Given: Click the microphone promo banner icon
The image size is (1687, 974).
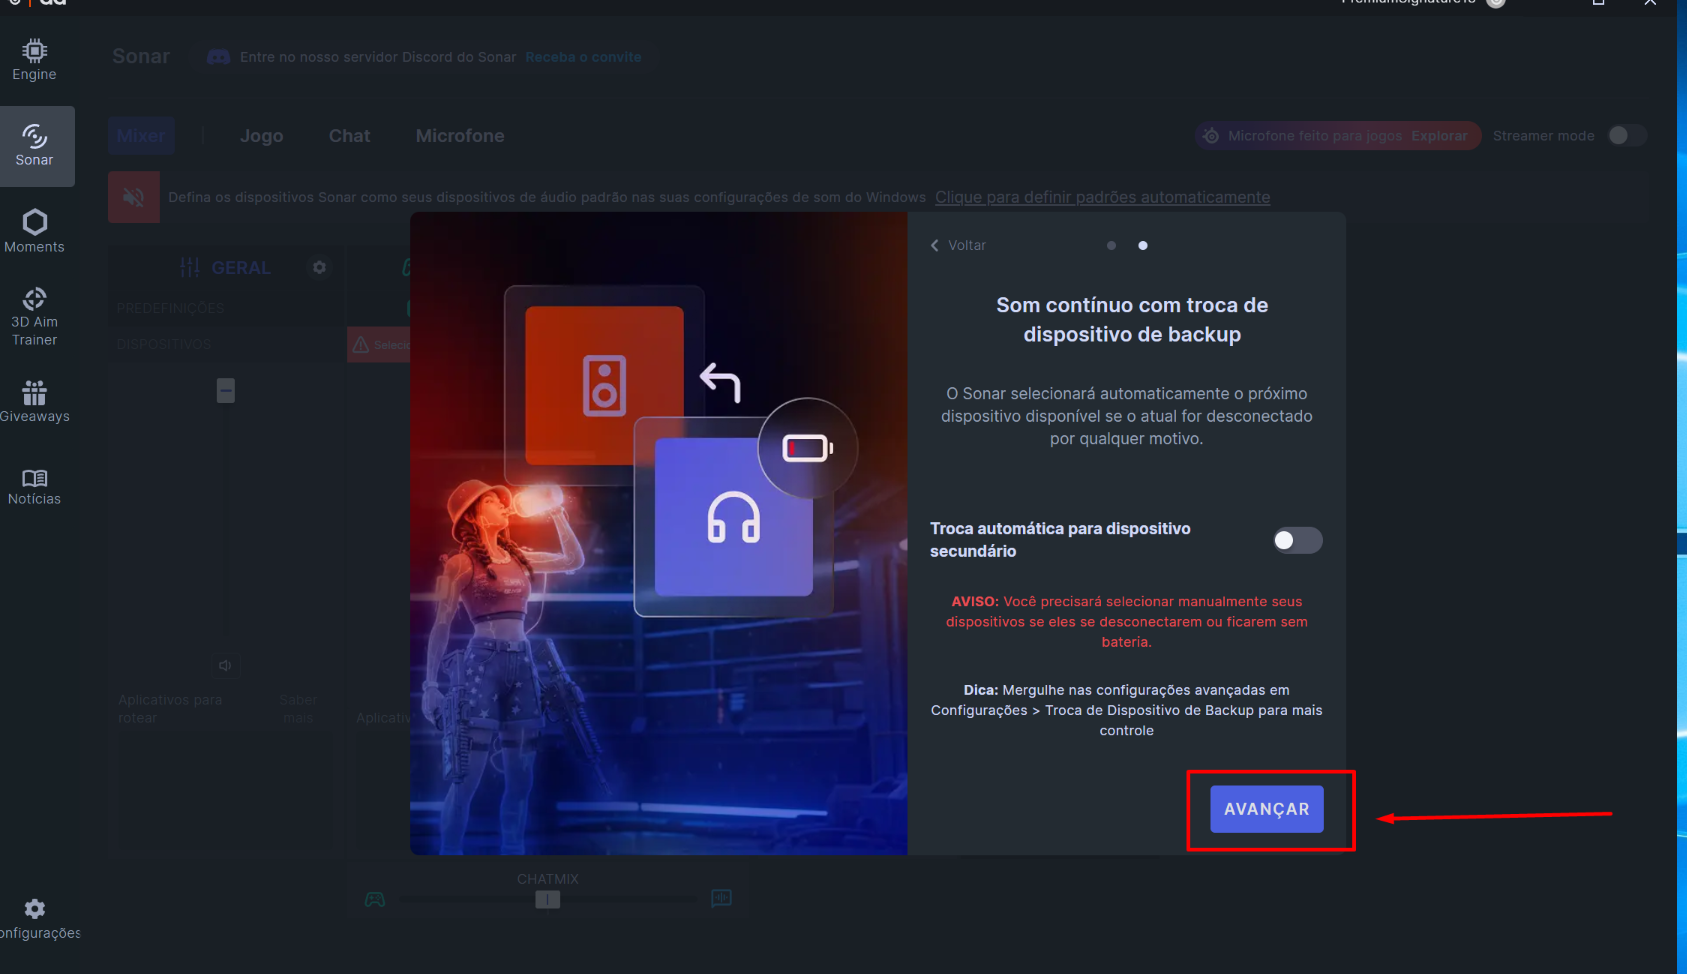Looking at the screenshot, I should 1211,136.
